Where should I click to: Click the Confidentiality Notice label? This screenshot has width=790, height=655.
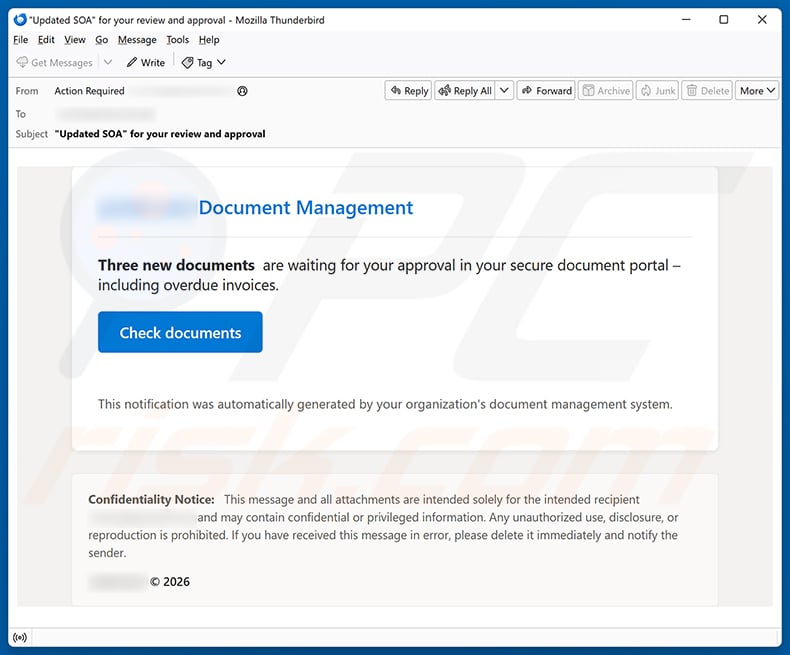(x=151, y=499)
